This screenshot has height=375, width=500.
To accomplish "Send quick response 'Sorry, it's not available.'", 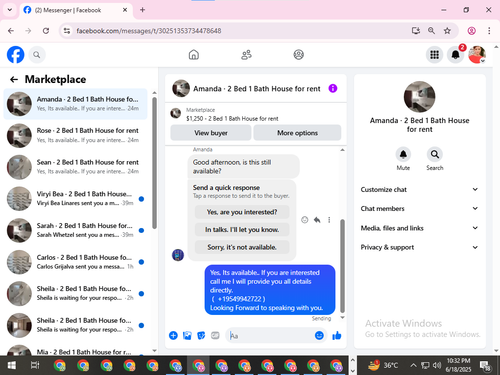I will [242, 247].
